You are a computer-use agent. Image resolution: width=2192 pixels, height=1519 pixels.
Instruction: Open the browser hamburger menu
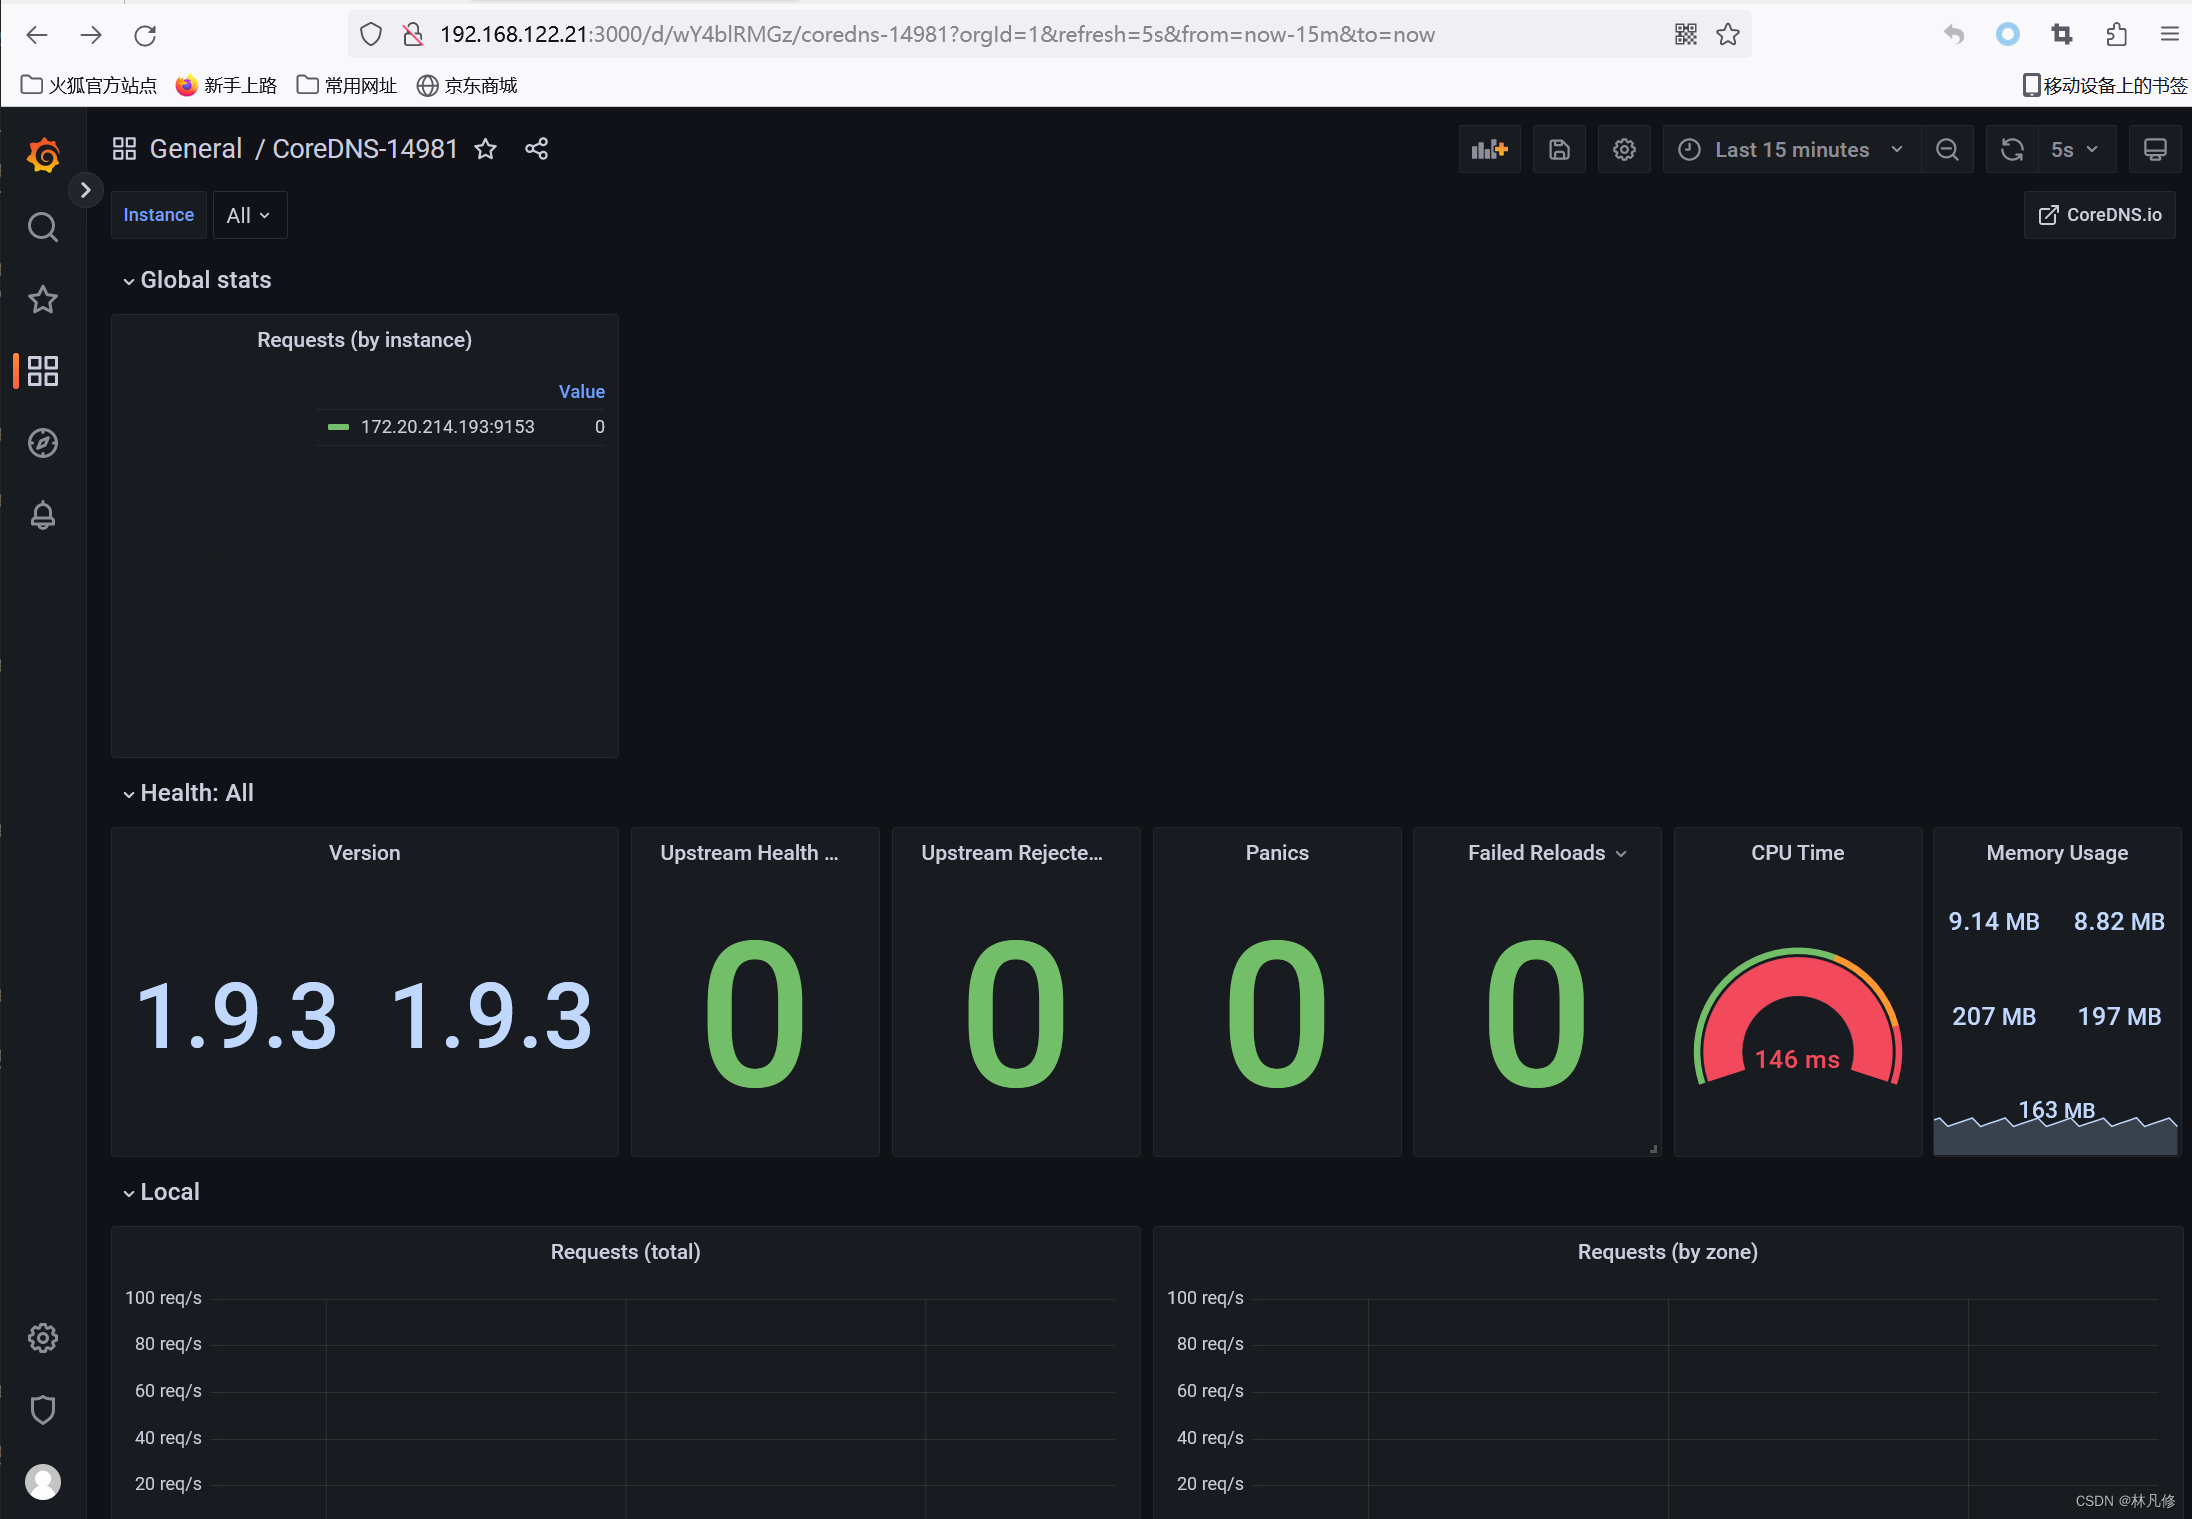[x=2170, y=35]
